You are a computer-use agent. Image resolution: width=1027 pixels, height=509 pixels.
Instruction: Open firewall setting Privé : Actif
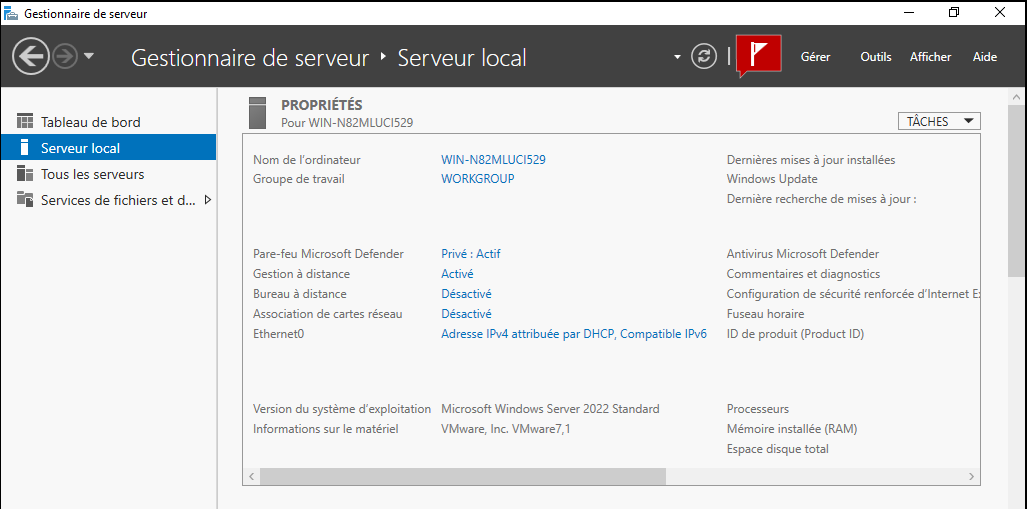471,254
